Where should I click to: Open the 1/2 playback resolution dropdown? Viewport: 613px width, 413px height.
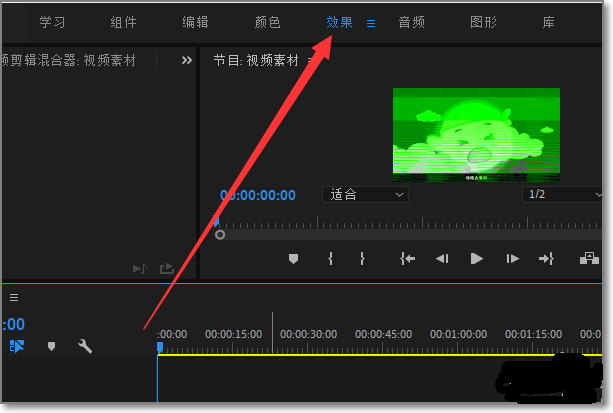click(562, 194)
